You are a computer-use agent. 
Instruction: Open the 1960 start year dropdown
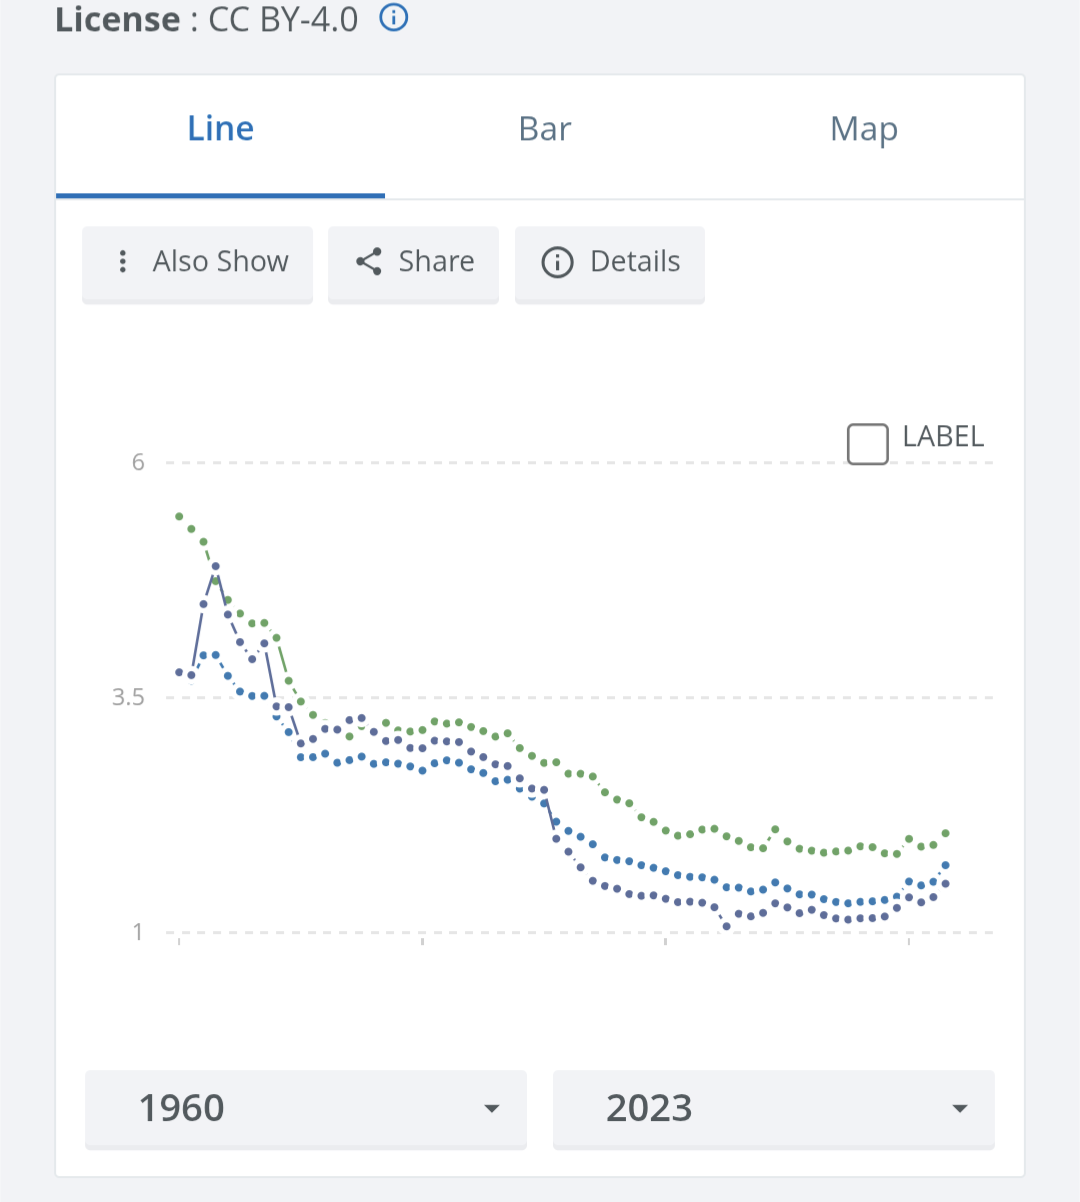click(x=305, y=1108)
